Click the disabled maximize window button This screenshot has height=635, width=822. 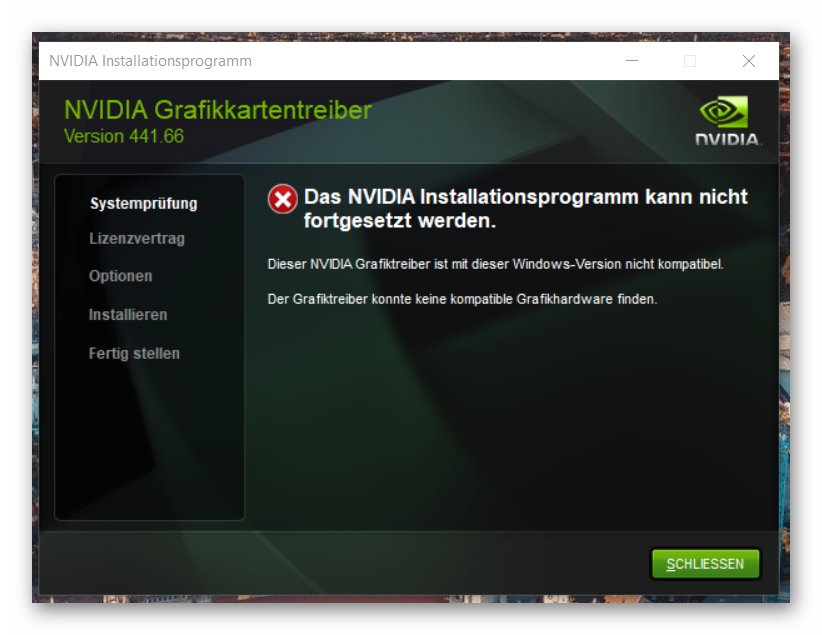pos(690,61)
